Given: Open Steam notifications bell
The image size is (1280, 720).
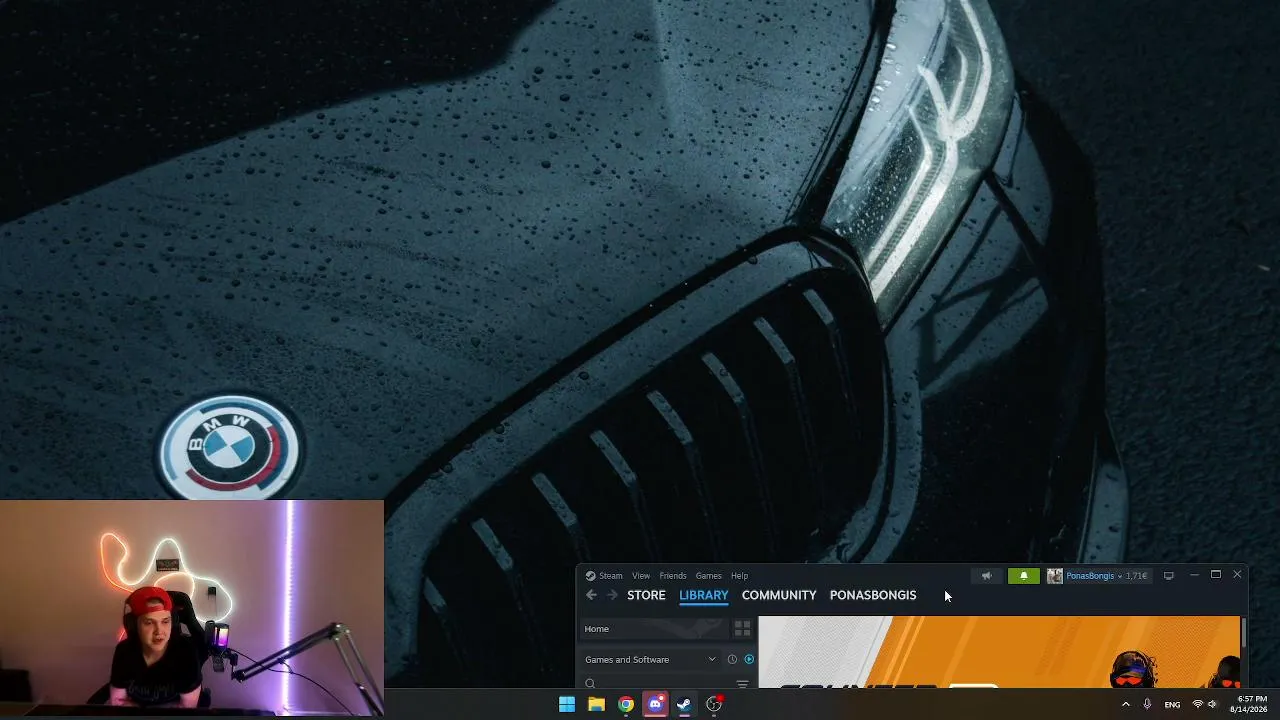Looking at the screenshot, I should (x=1023, y=576).
